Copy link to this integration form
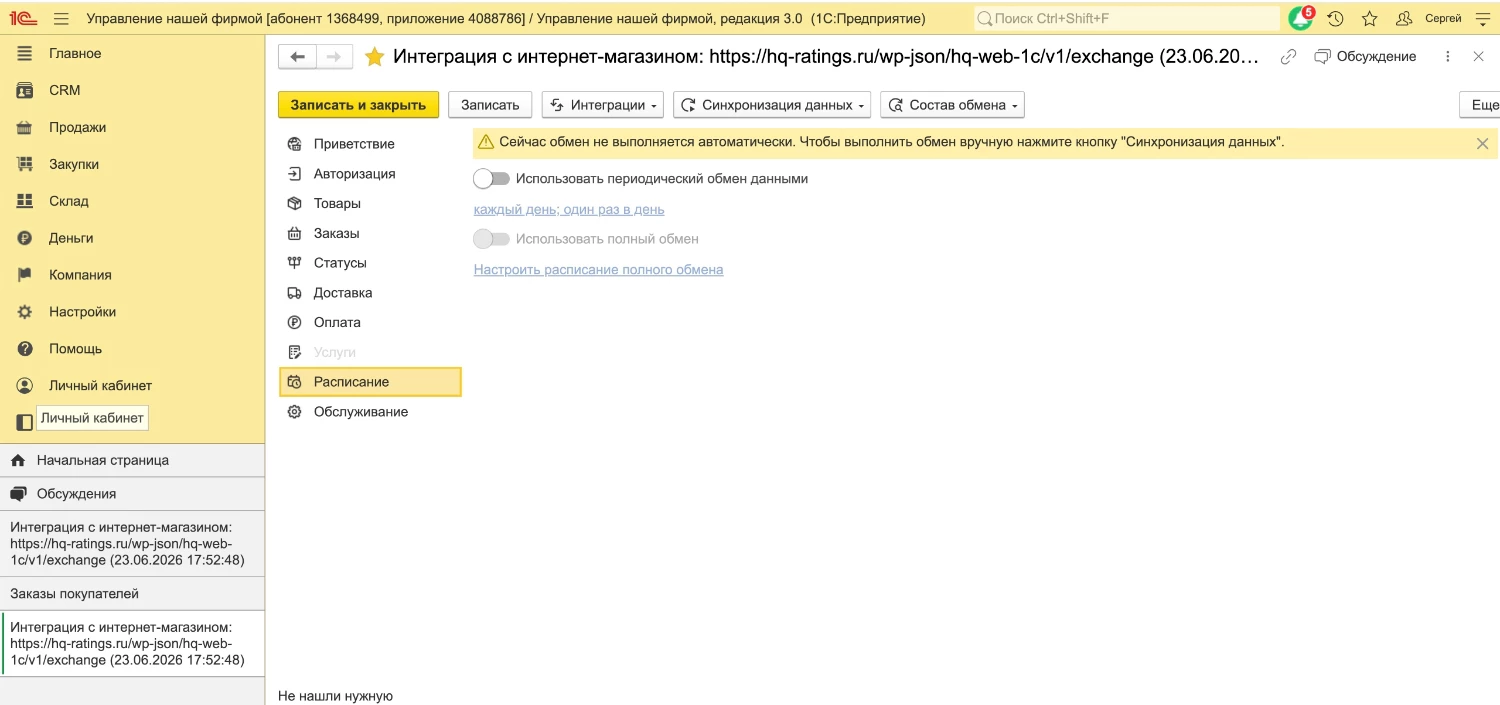 tap(1288, 57)
